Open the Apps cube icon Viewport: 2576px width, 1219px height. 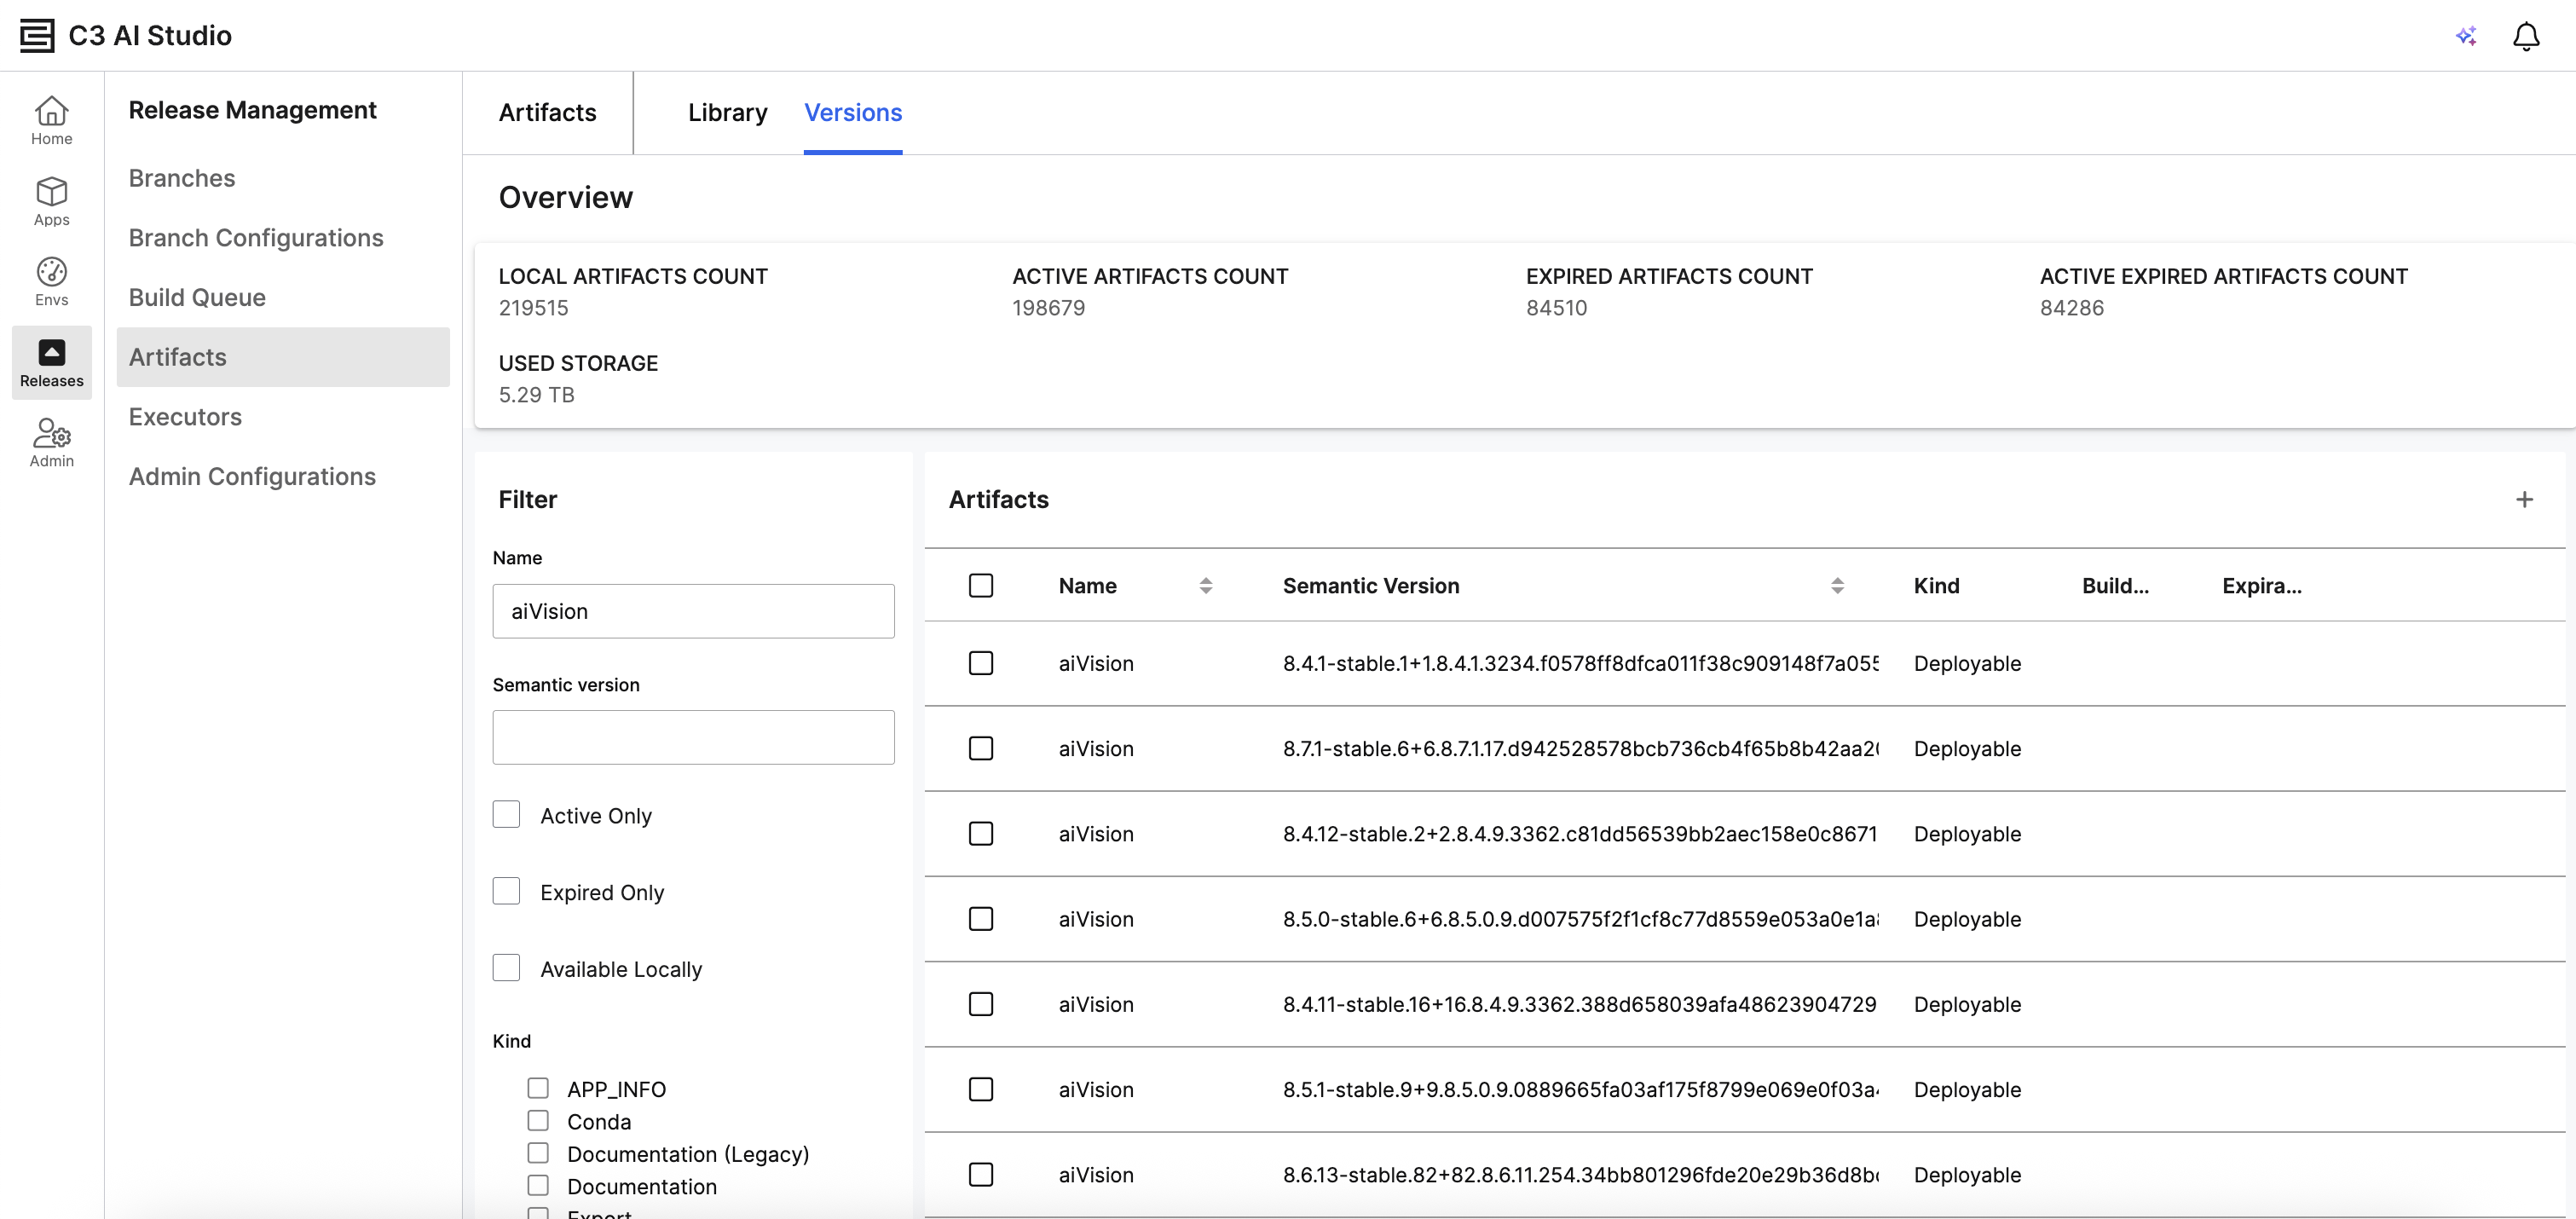pos(51,201)
